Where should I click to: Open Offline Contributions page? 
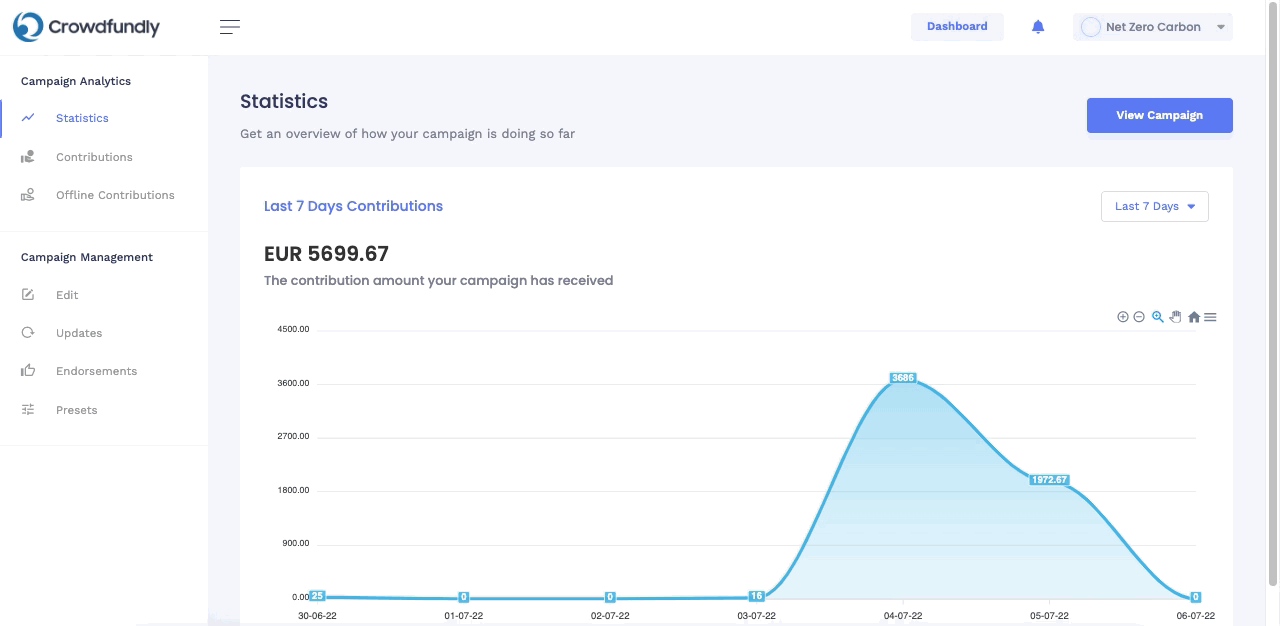115,195
